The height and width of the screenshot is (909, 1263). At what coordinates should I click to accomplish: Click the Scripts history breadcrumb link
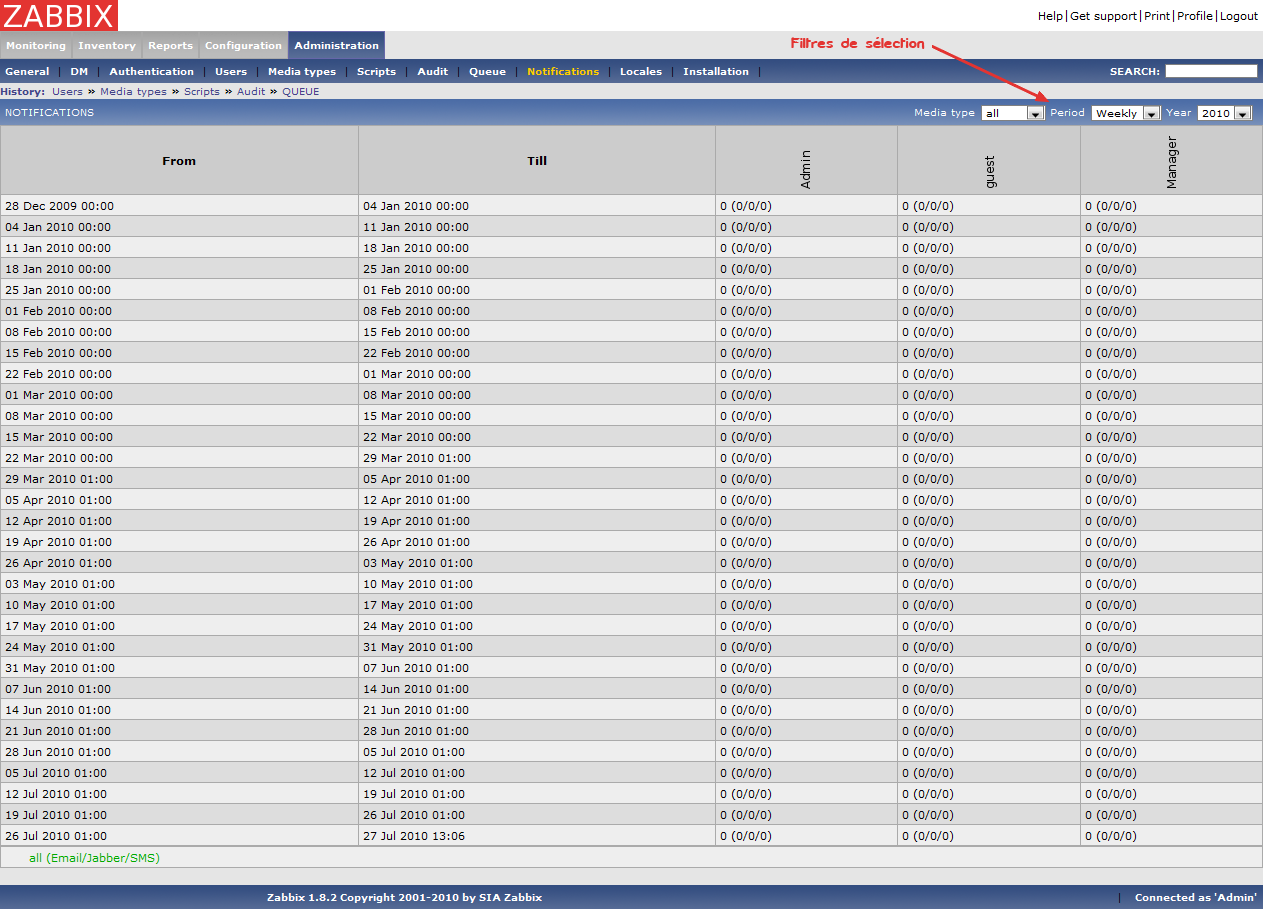pos(201,91)
